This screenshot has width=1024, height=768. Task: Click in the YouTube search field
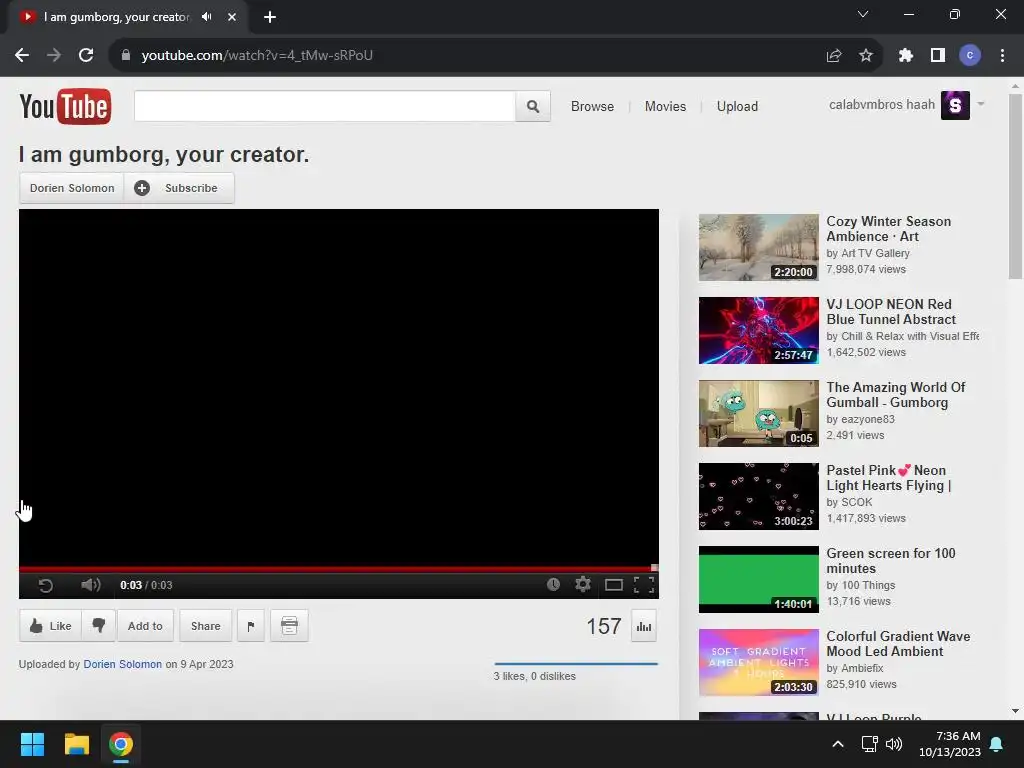325,106
